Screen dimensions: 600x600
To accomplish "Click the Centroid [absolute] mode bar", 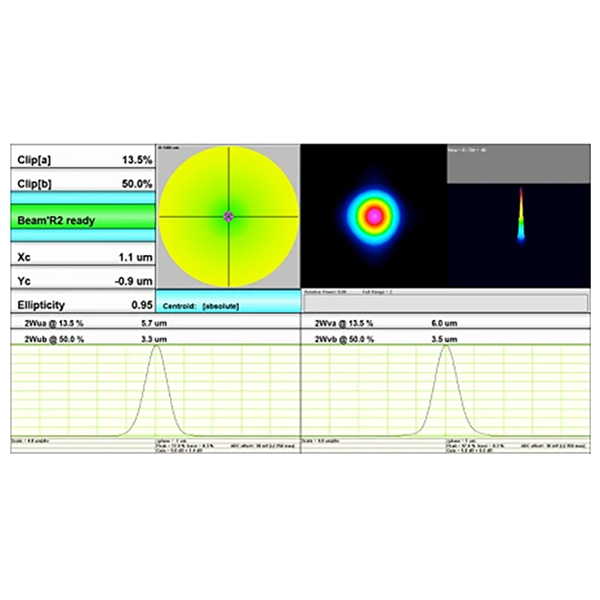I will pos(228,302).
